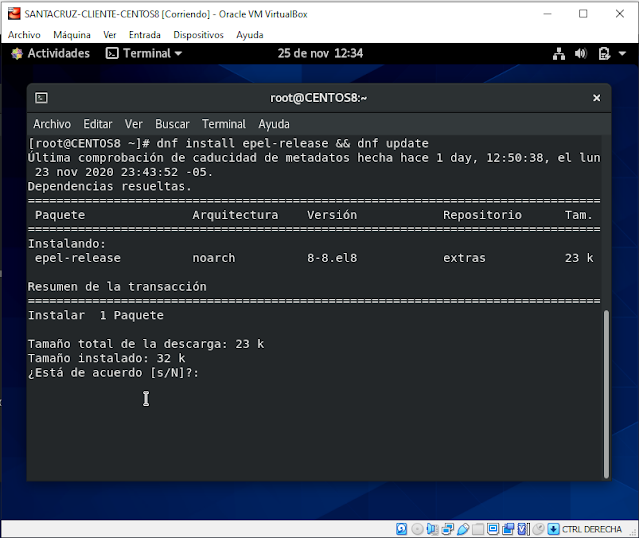Viewport: 639px width, 538px height.
Task: Click the root@CENTOS8:~ window title
Action: (319, 98)
